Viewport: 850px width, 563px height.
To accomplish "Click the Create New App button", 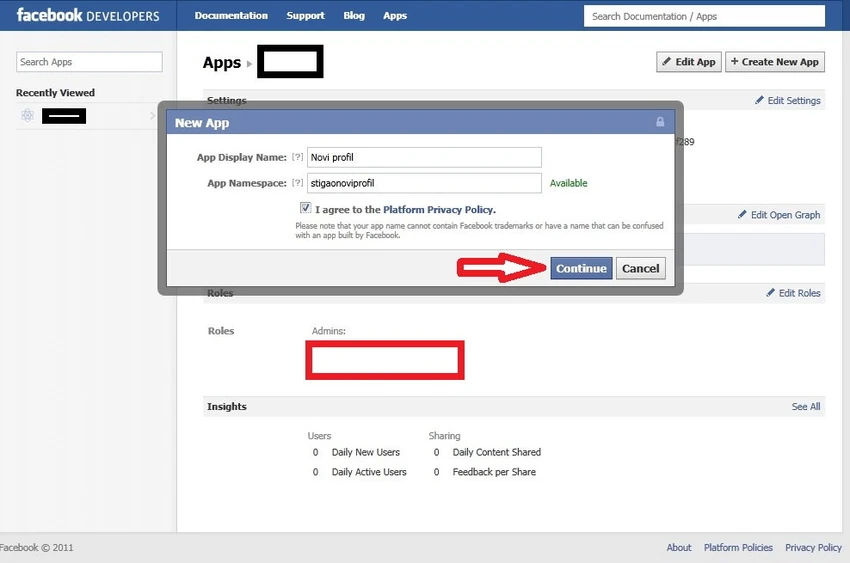I will tap(775, 62).
